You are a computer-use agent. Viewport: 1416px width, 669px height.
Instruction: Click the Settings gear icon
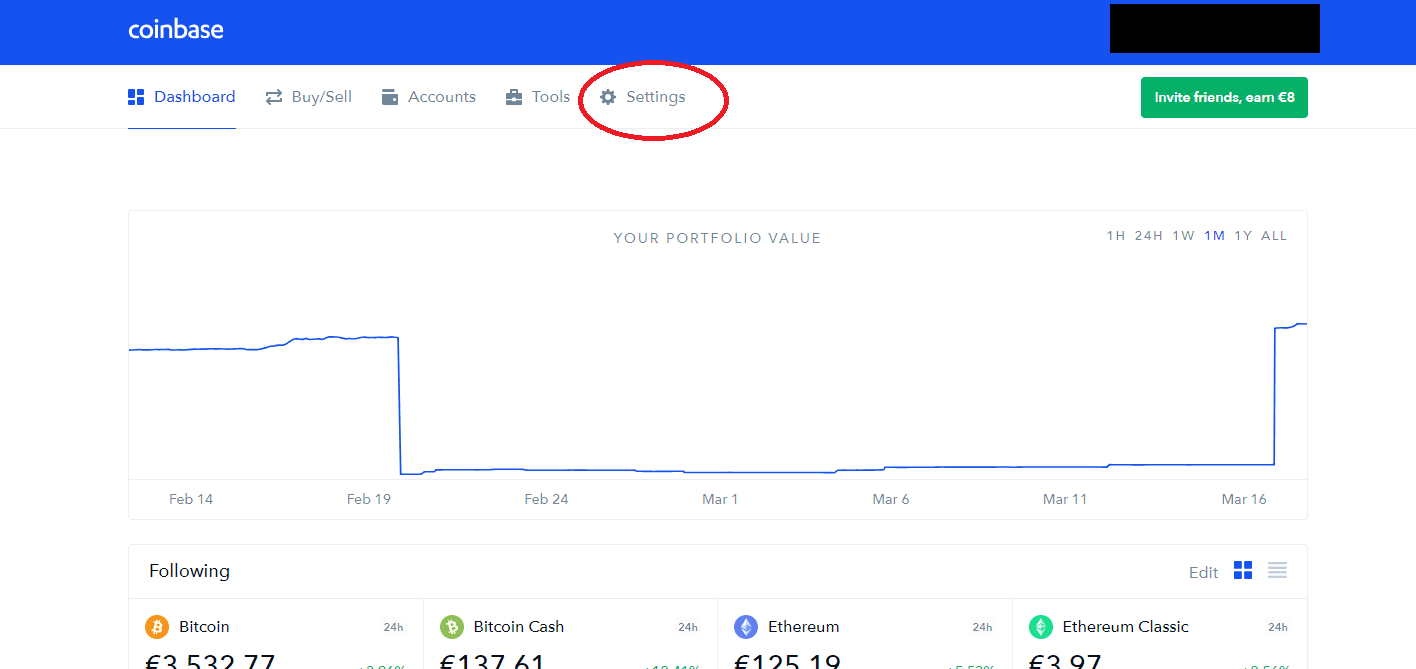pos(608,97)
